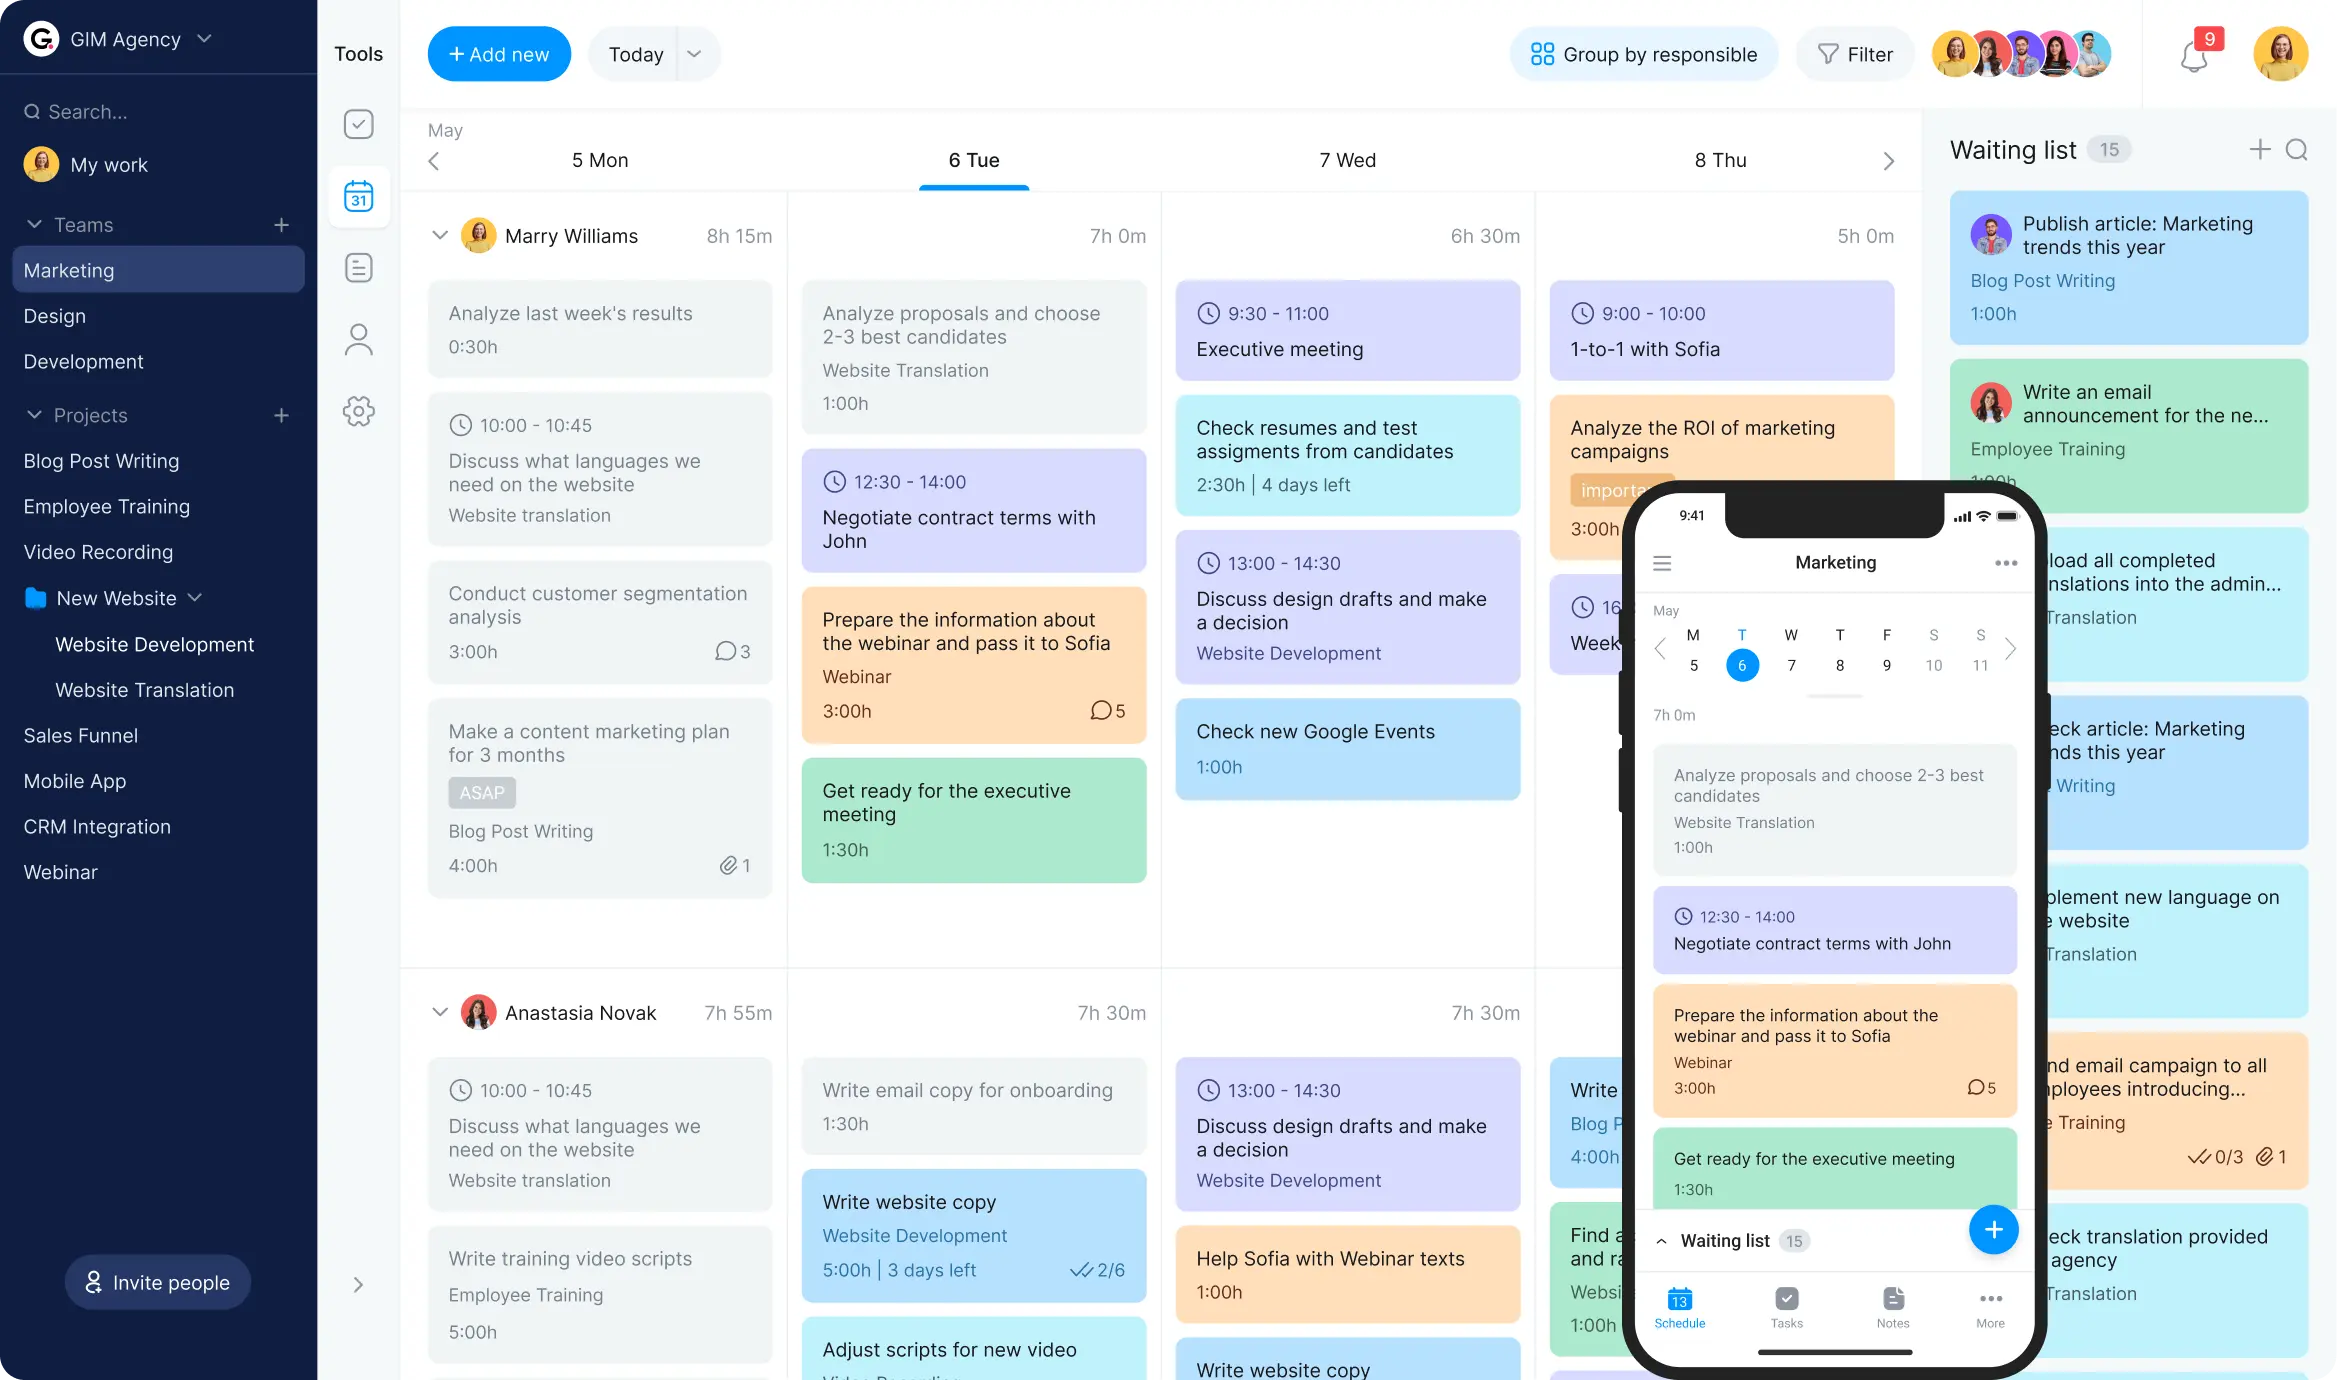Collapse the New Website folder chevron

coord(195,598)
